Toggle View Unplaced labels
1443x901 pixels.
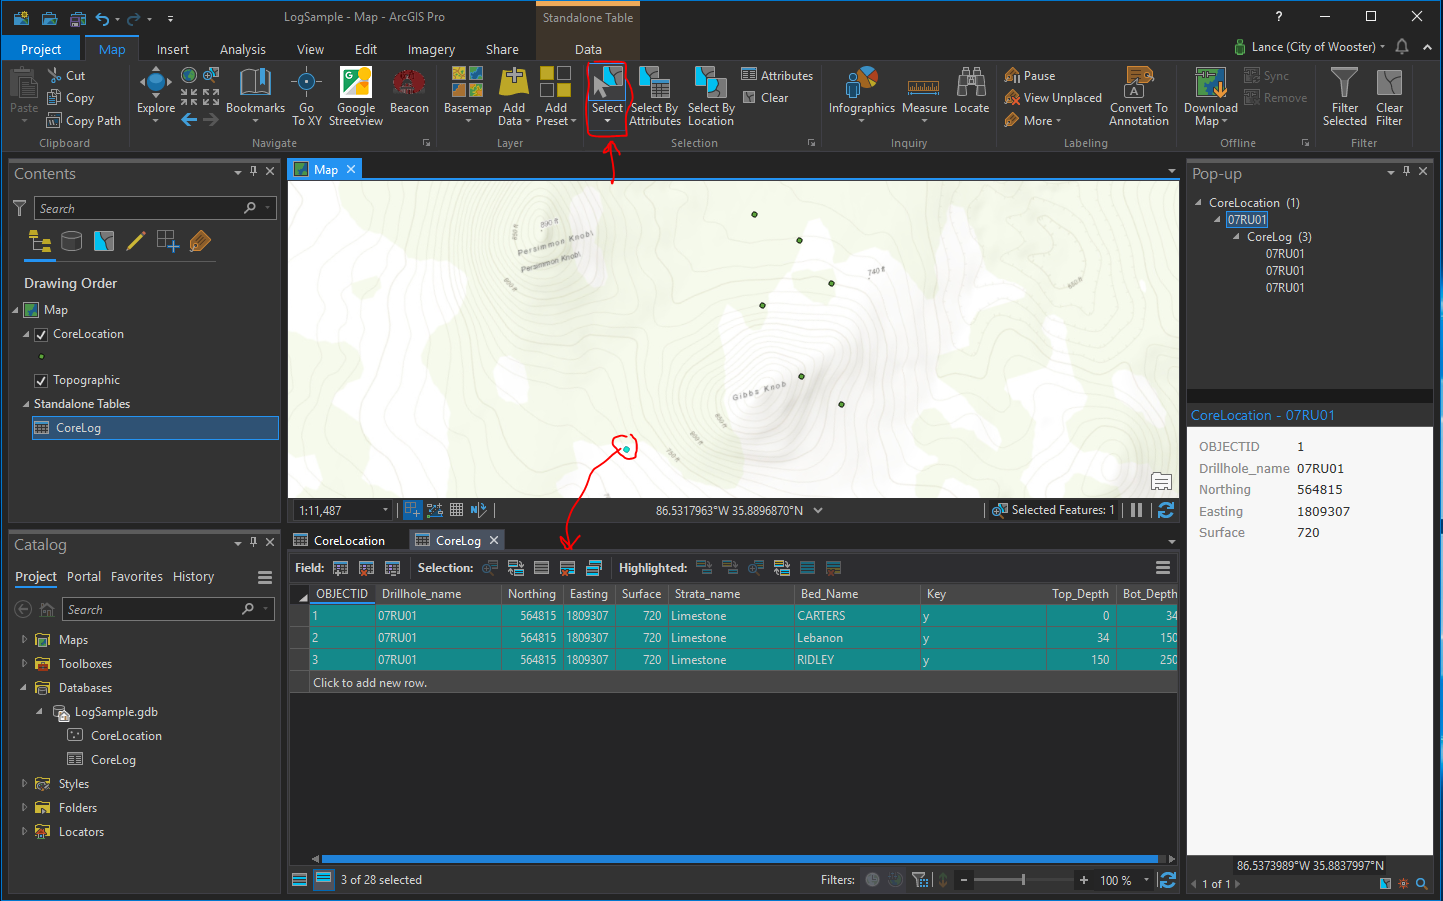pyautogui.click(x=1053, y=98)
